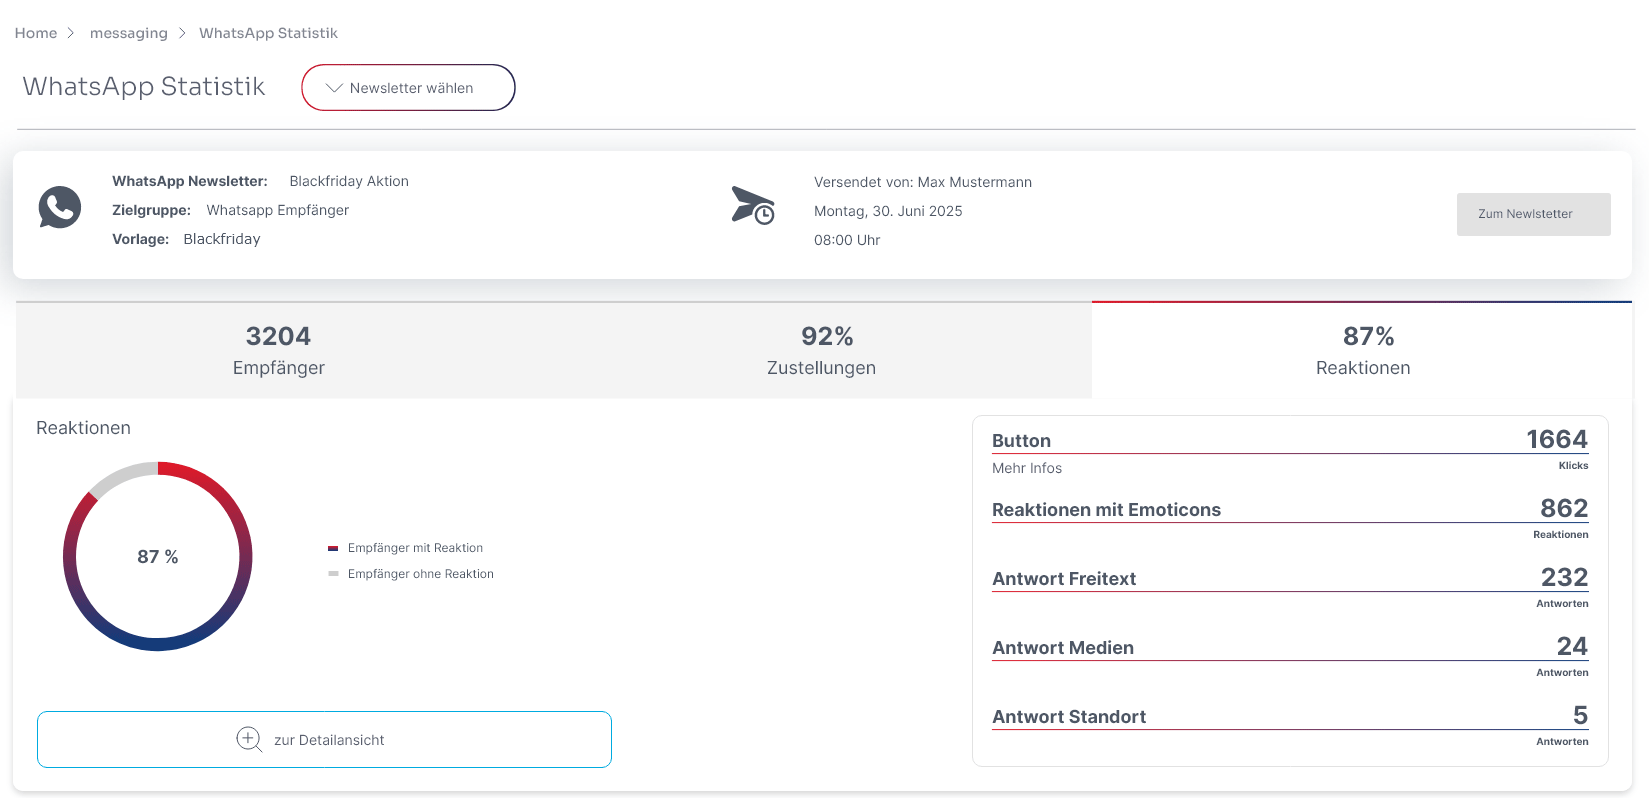This screenshot has height=798, width=1649.
Task: Click Versendet von: Max Mustermann text
Action: coord(923,182)
